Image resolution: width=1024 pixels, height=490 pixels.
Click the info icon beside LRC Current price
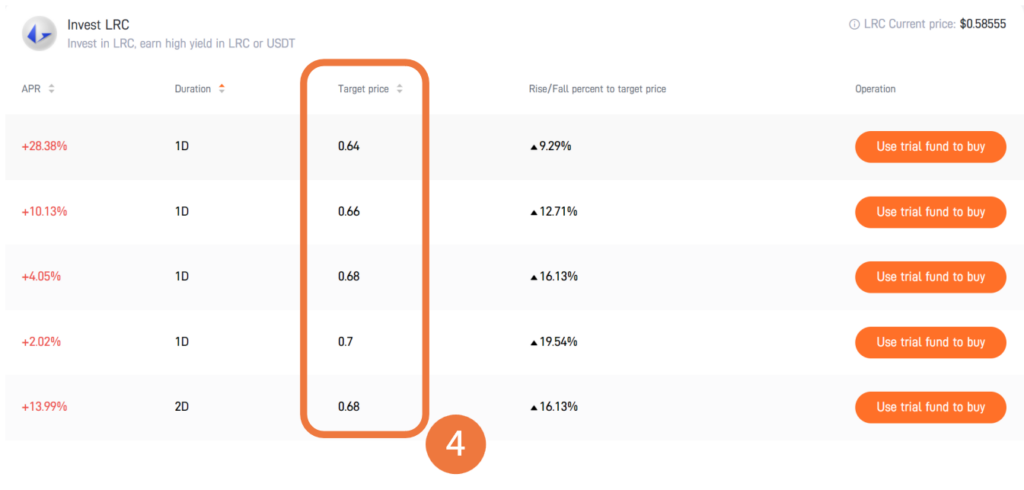[x=854, y=24]
